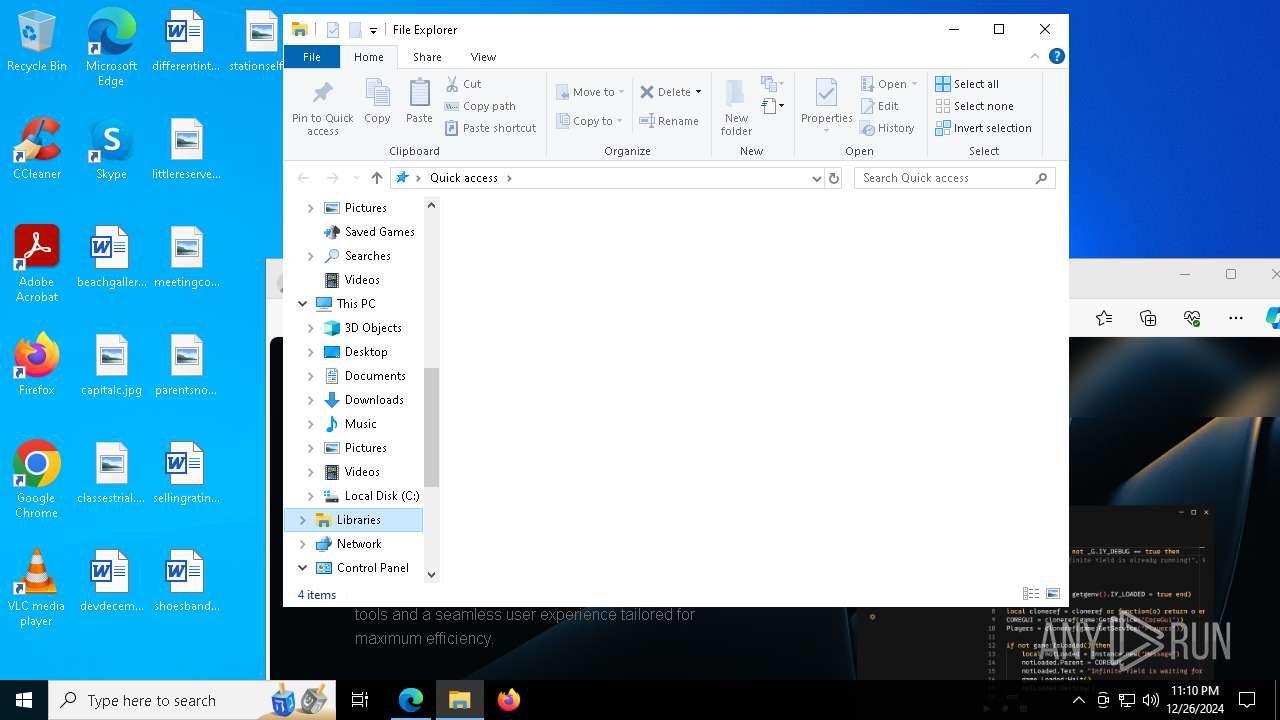Open File Explorer Help icon
The width and height of the screenshot is (1280, 720).
coord(1056,57)
